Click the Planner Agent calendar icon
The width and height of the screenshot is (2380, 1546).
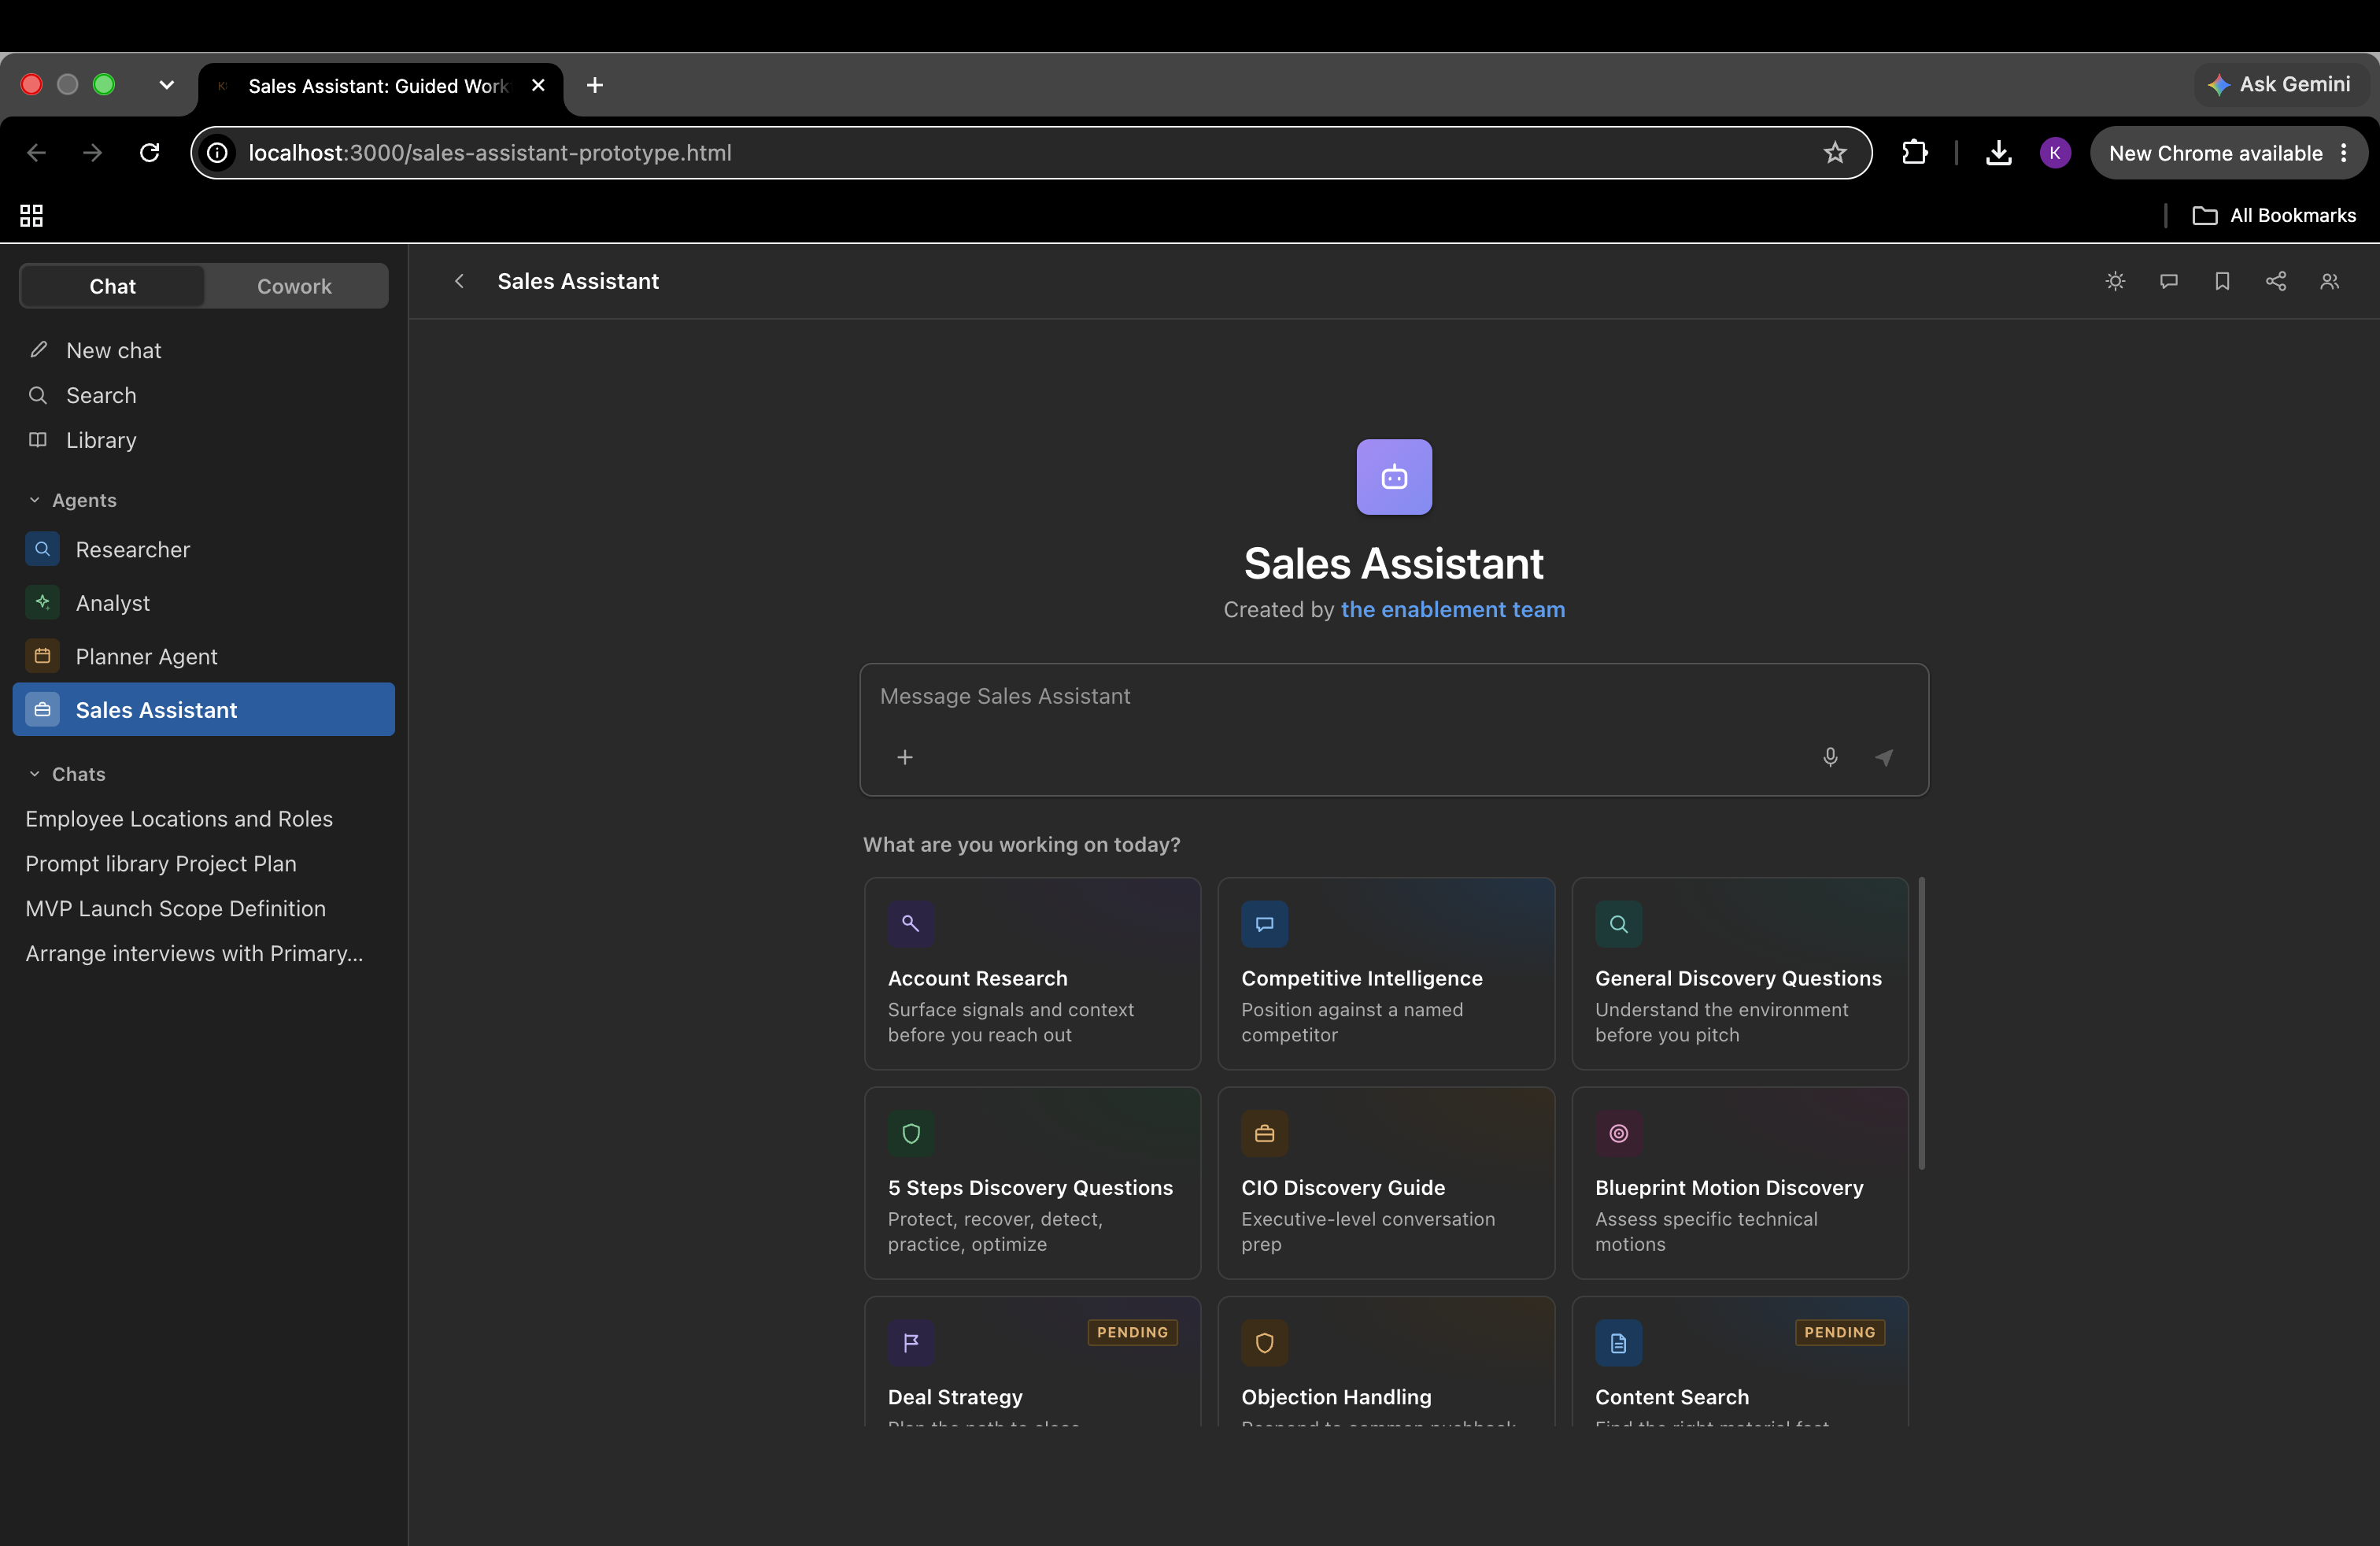42,656
